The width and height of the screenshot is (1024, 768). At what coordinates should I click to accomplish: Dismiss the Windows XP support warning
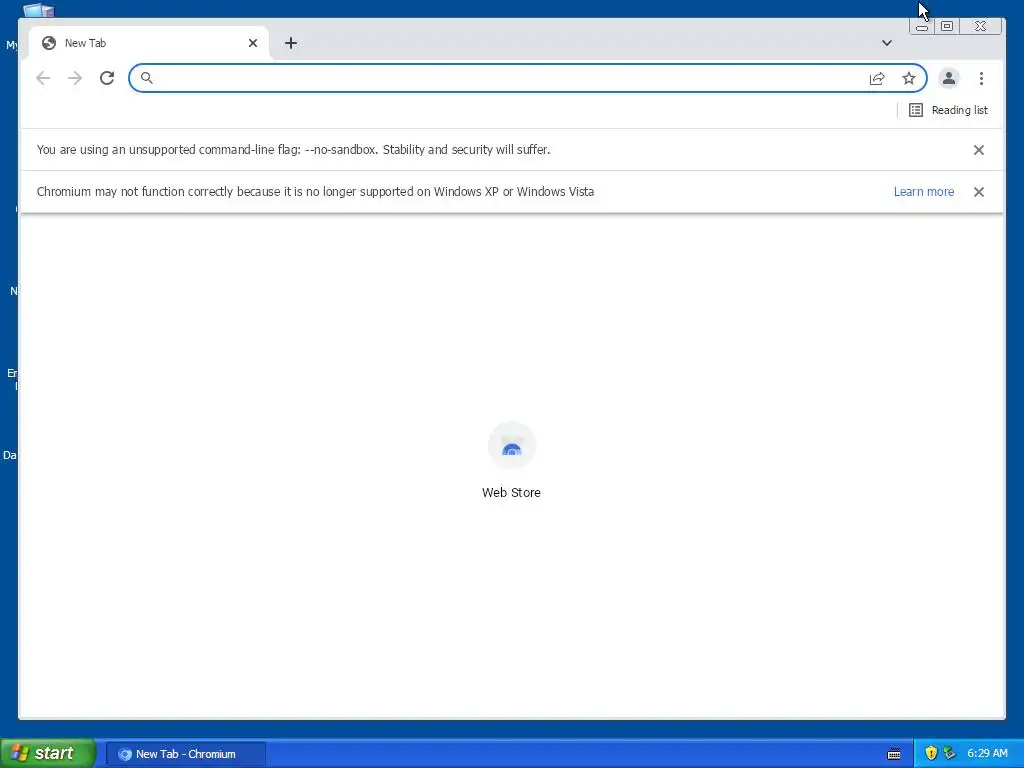click(978, 192)
